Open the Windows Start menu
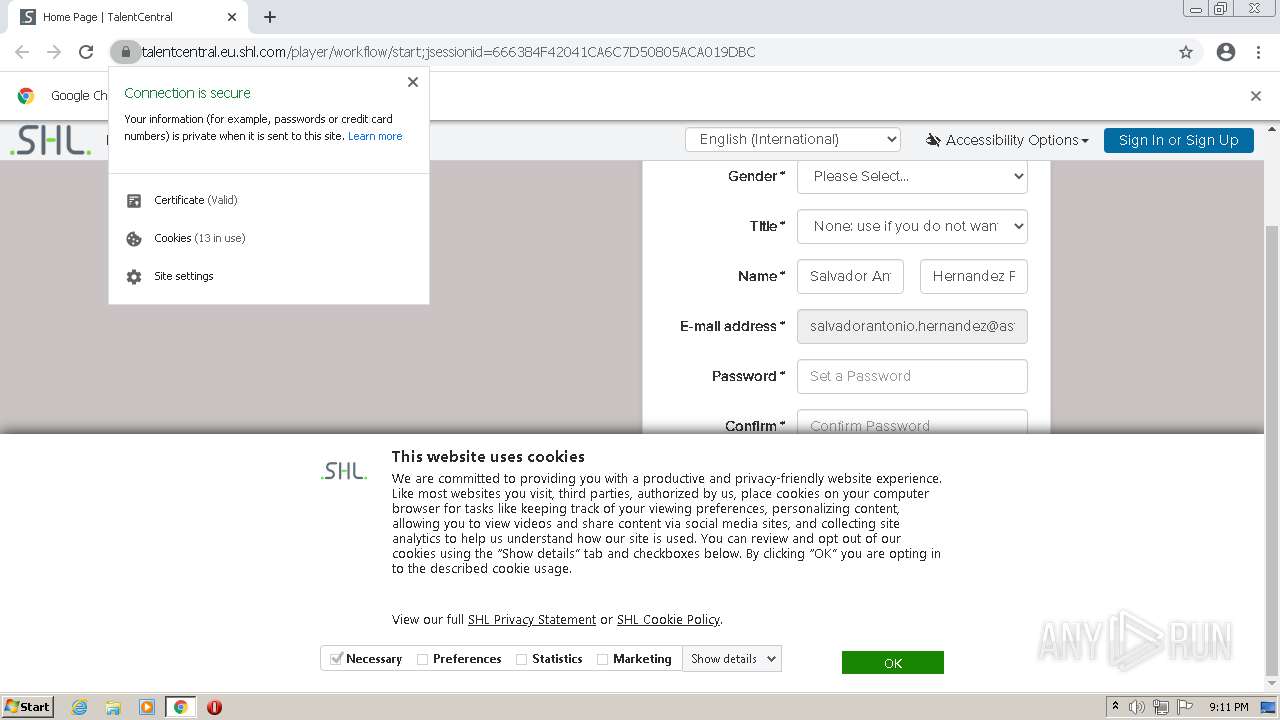This screenshot has height=720, width=1280. tap(27, 707)
